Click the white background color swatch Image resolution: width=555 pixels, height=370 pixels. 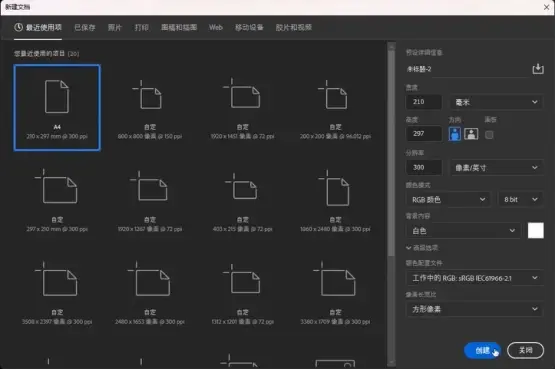pyautogui.click(x=536, y=230)
